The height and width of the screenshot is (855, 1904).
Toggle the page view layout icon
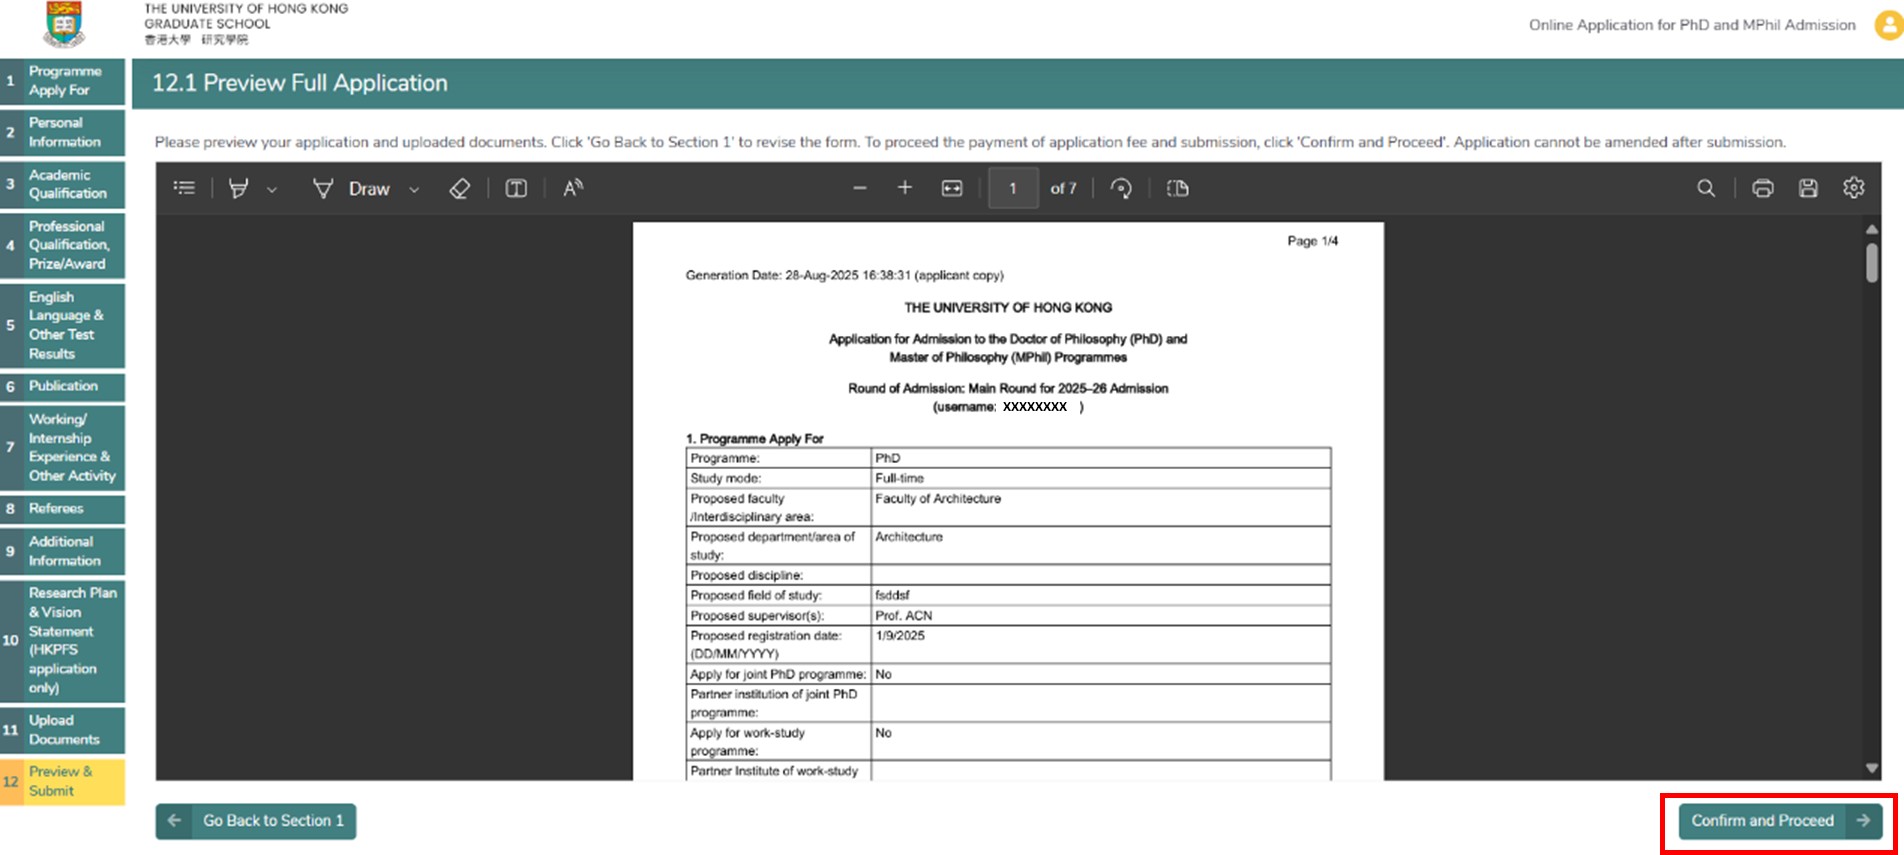[1177, 188]
